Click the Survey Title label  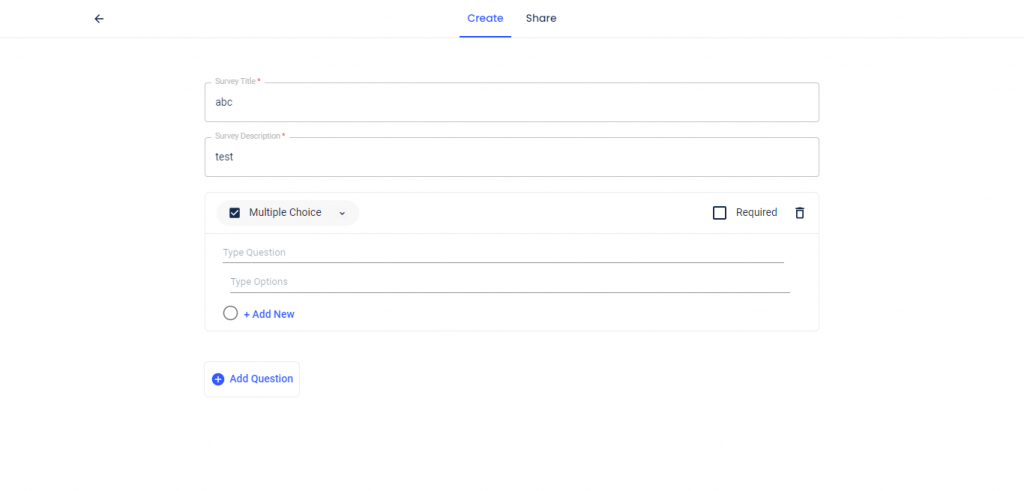click(238, 81)
